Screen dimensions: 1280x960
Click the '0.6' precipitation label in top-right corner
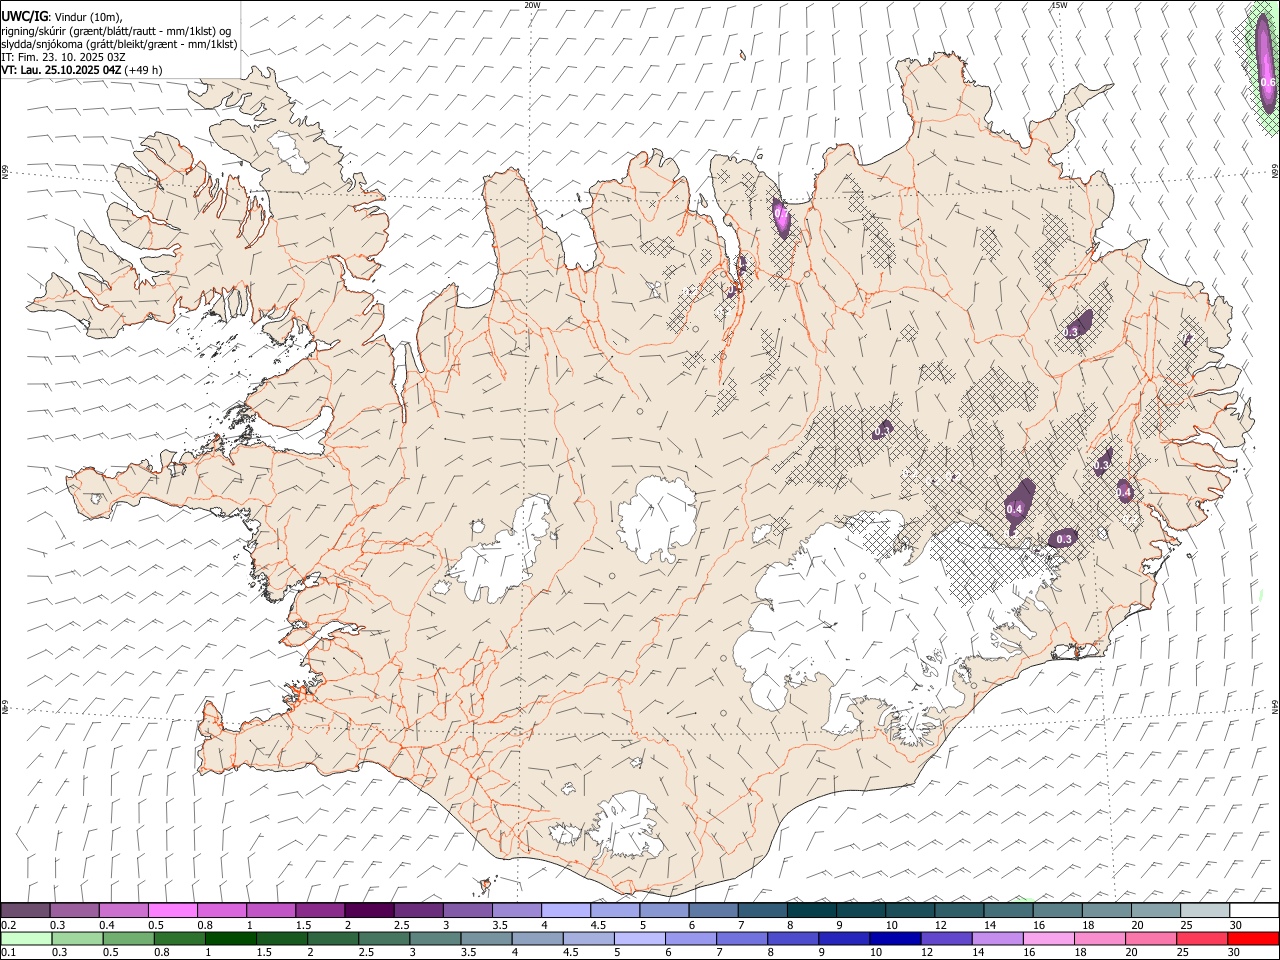click(x=1267, y=82)
